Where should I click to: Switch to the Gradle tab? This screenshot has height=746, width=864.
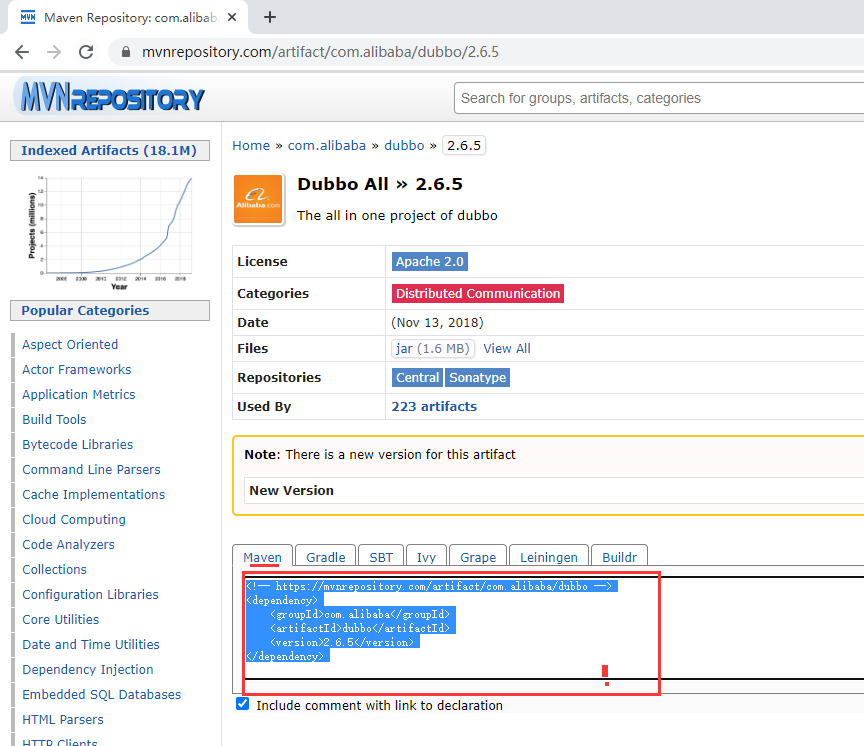click(326, 557)
